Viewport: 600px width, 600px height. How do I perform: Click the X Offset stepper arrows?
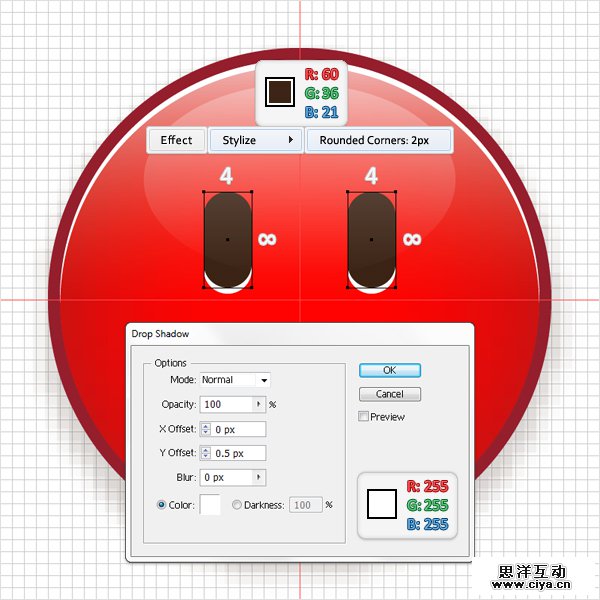click(x=205, y=429)
